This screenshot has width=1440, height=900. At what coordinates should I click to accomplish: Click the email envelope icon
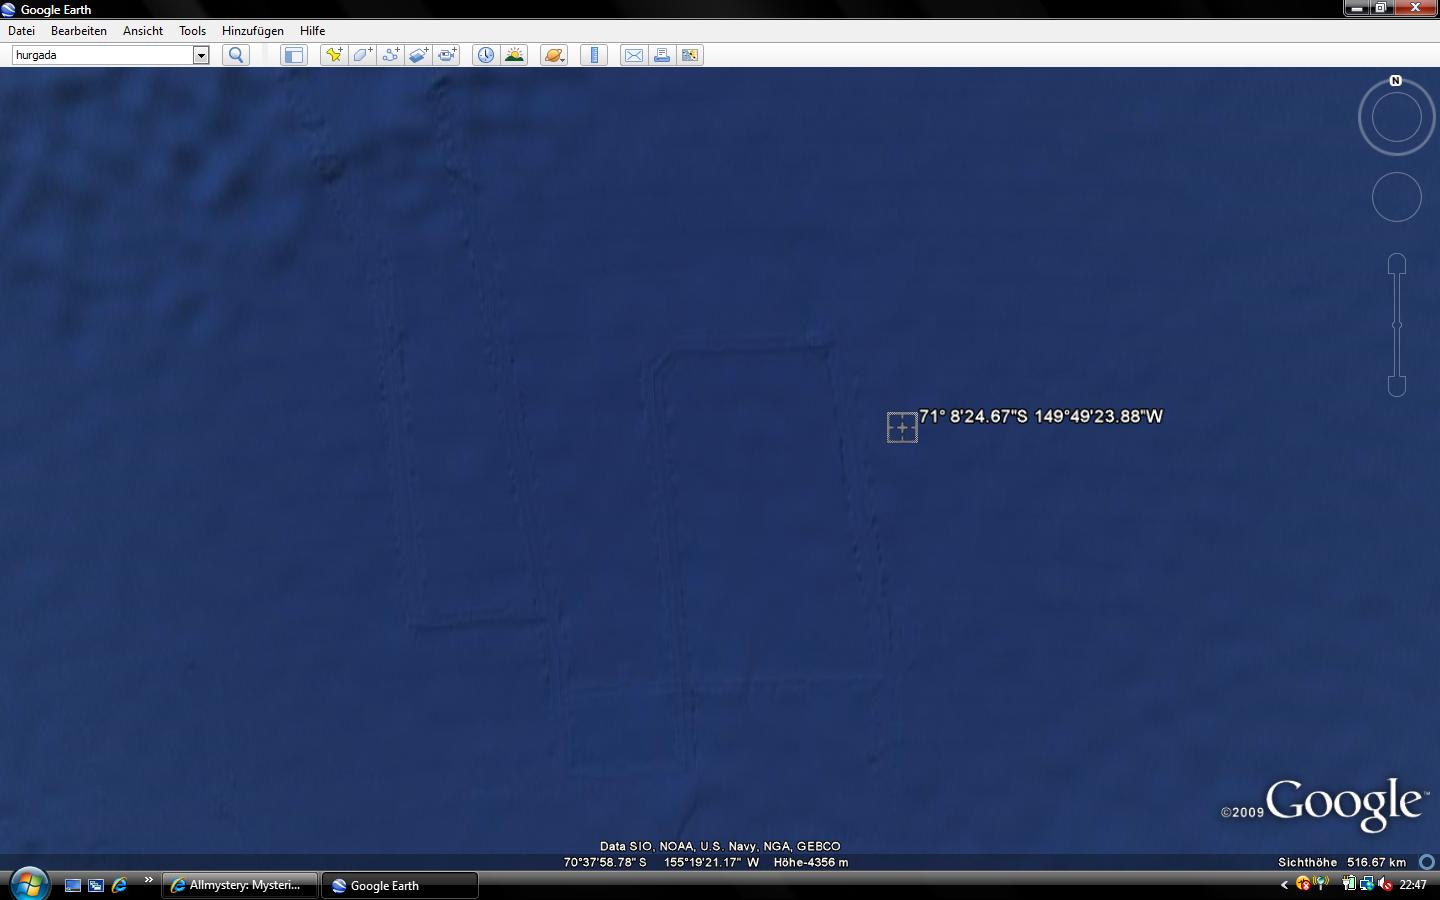[x=634, y=55]
